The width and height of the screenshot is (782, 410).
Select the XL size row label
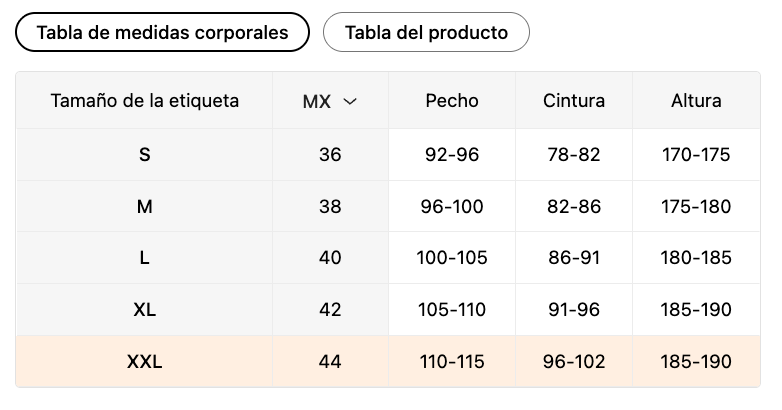pos(145,310)
